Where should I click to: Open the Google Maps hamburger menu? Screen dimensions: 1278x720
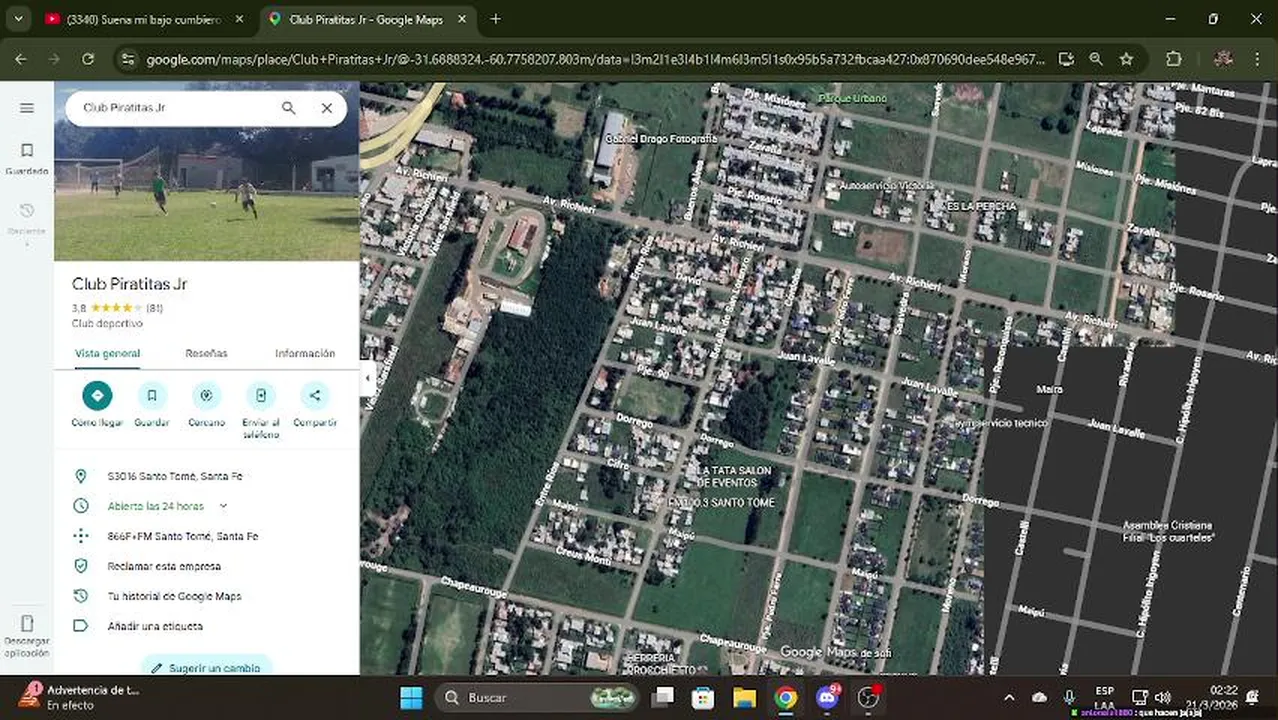click(27, 108)
